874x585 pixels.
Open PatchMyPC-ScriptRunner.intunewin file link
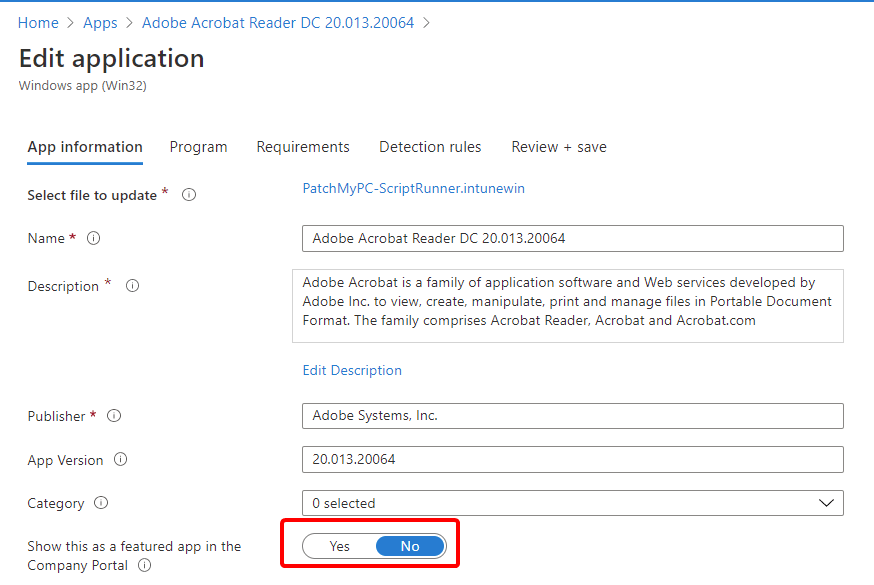[x=413, y=188]
